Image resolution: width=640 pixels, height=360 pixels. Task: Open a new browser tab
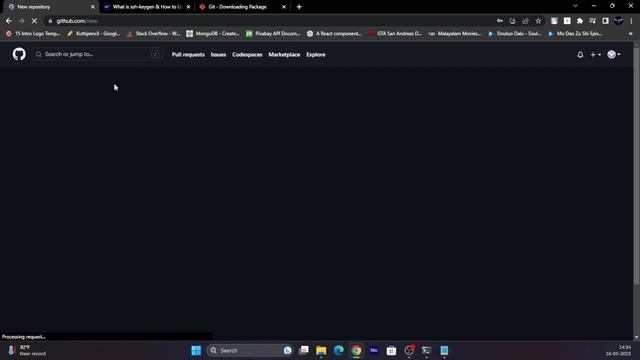pos(299,7)
